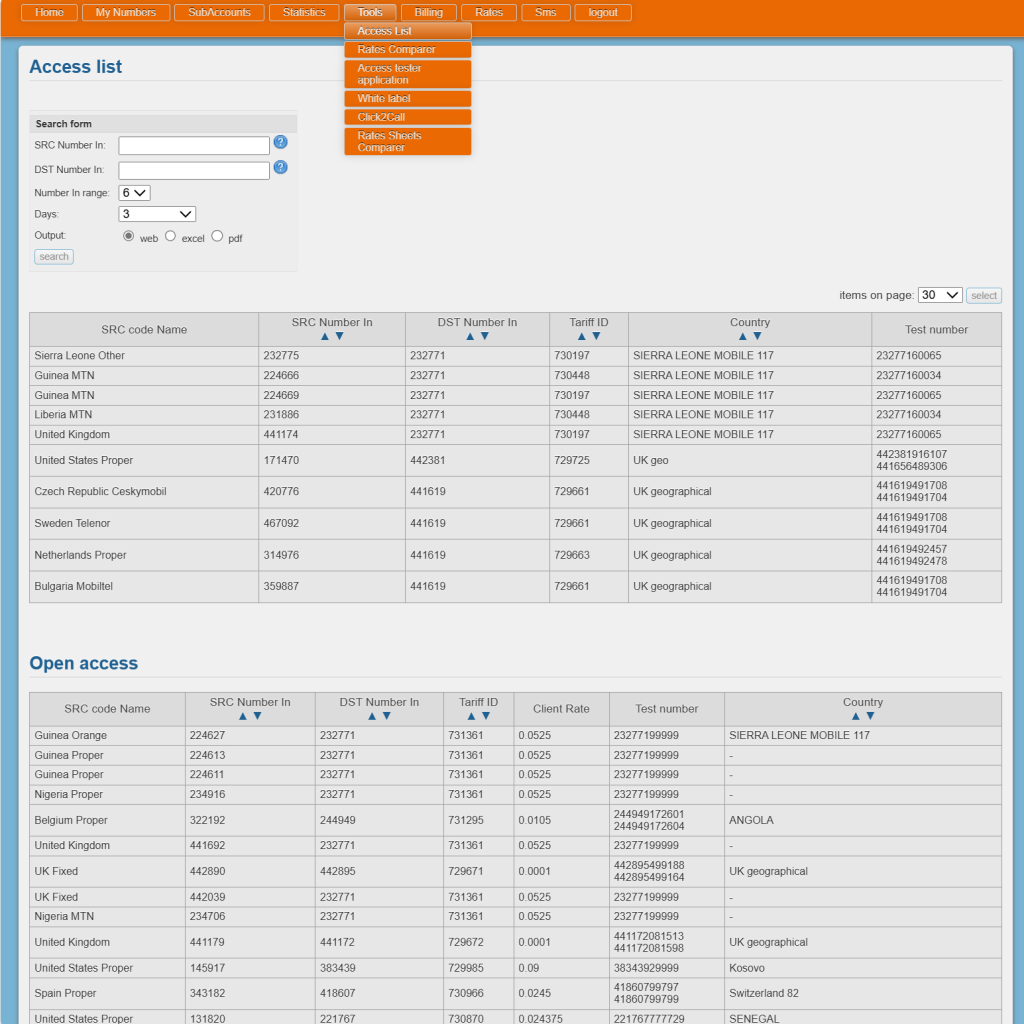Choose Rates Comparer from Tools submenu

[408, 50]
